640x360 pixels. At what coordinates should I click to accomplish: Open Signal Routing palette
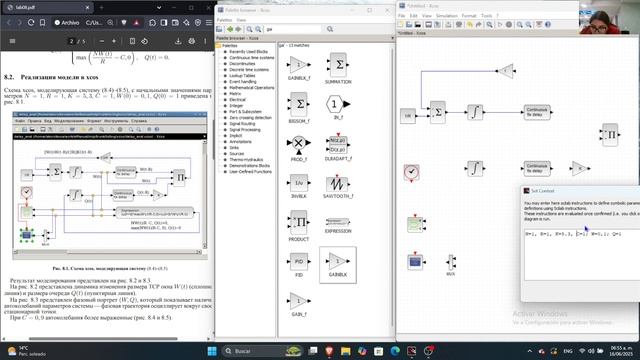pos(242,123)
